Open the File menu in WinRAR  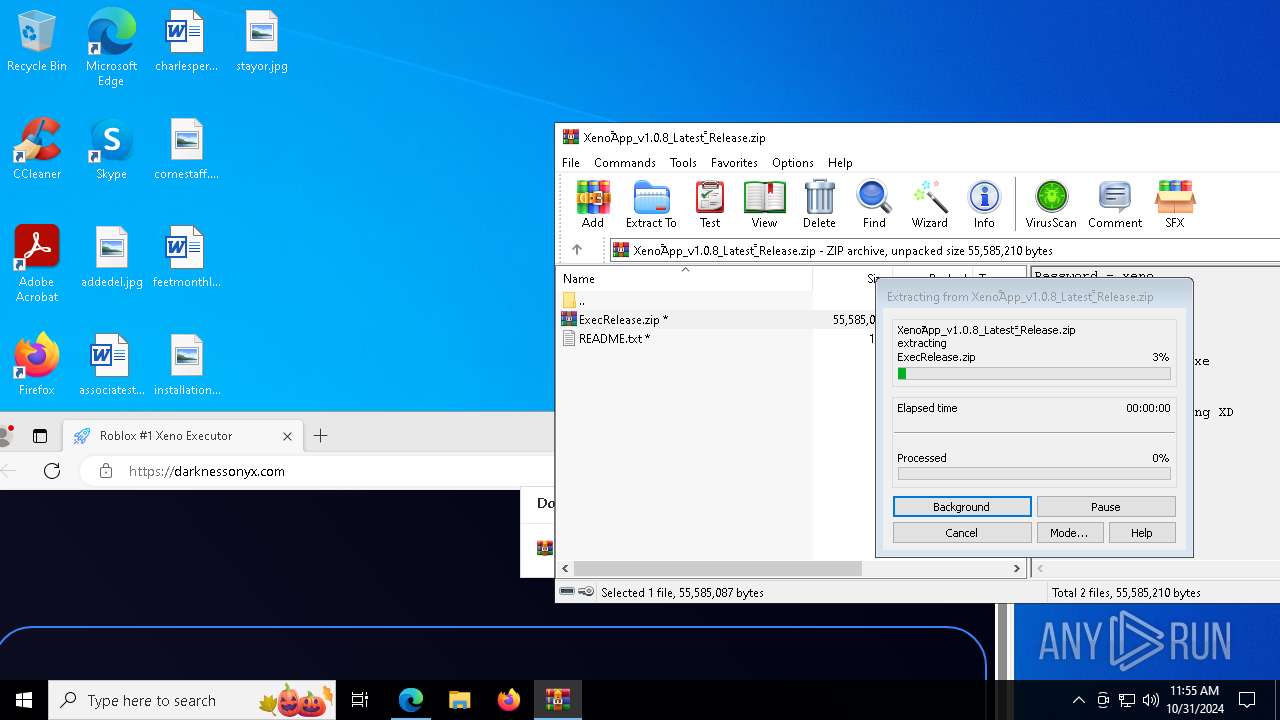(571, 162)
